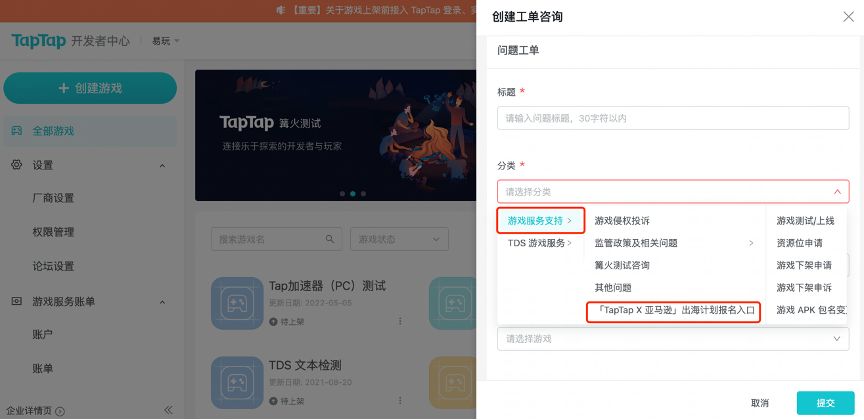864x420 pixels.
Task: Open the 游戏状态 filter dropdown
Action: point(399,239)
